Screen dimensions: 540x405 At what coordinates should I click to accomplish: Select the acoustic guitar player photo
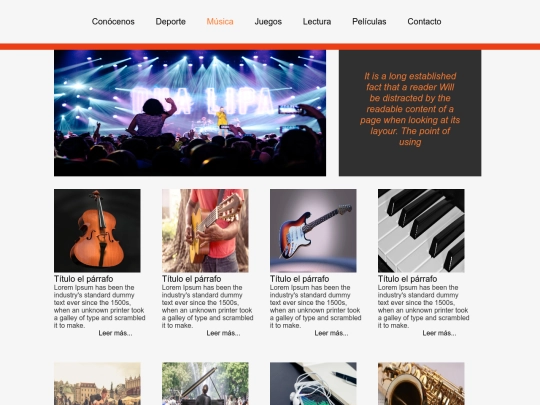coord(205,230)
